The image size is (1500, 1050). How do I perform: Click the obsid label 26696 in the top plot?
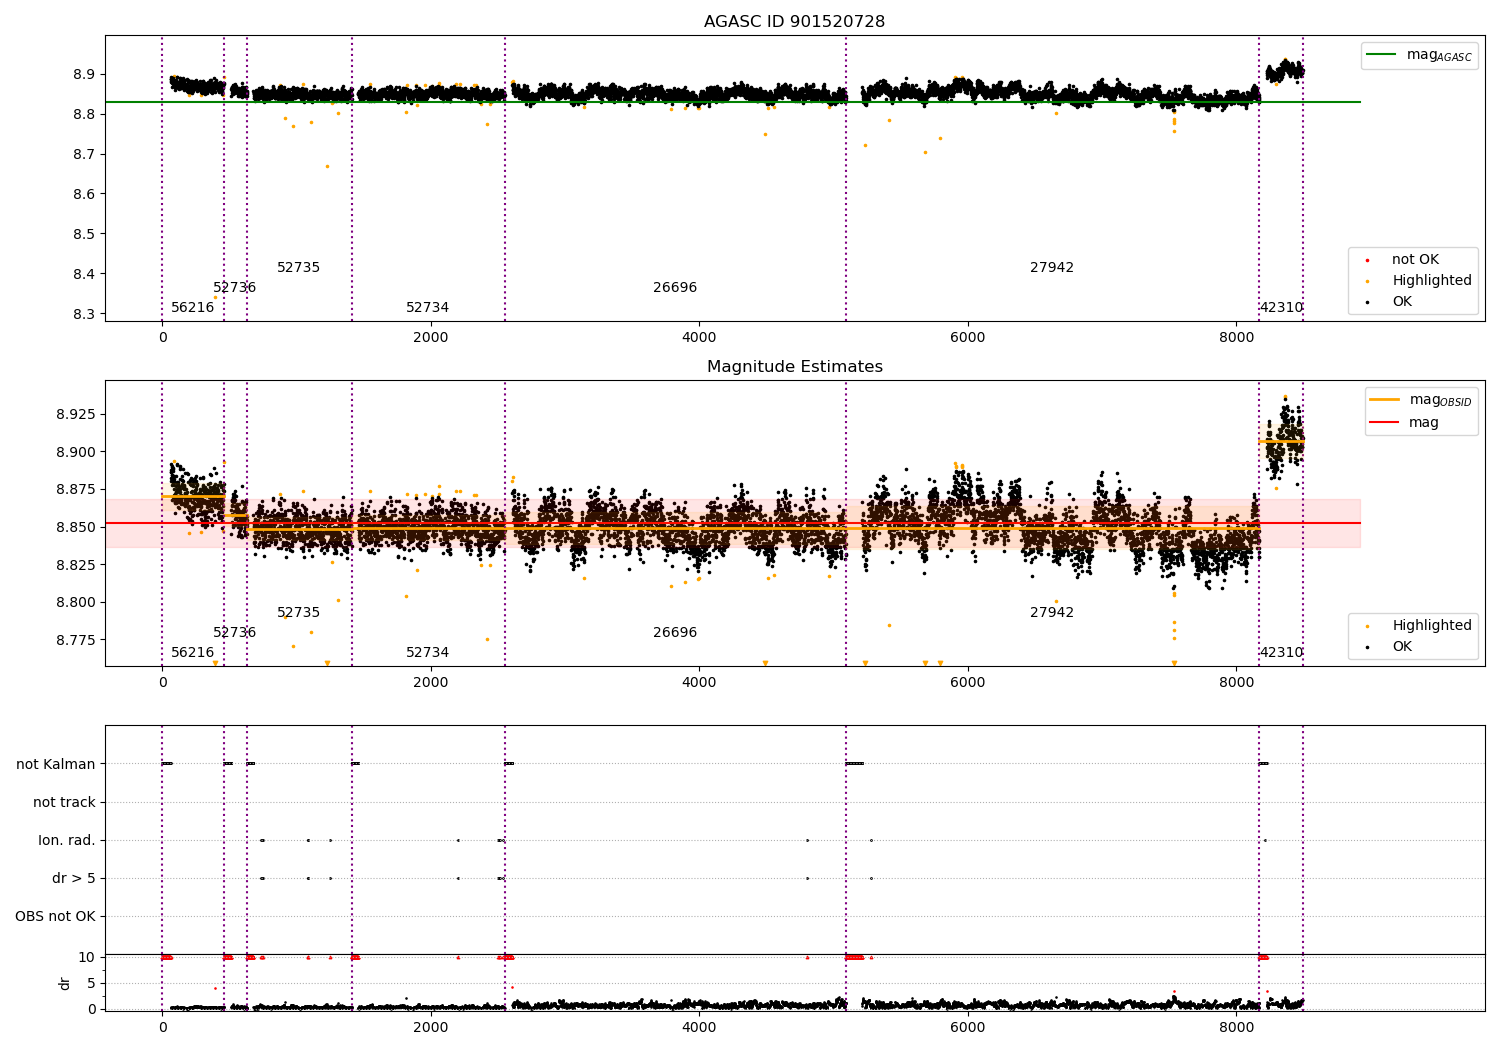675,288
